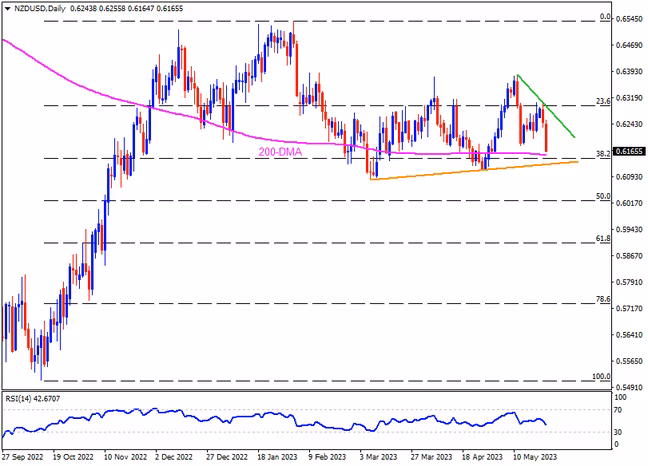The image size is (648, 466).
Task: Select the orange ascending support trendline
Action: point(474,171)
